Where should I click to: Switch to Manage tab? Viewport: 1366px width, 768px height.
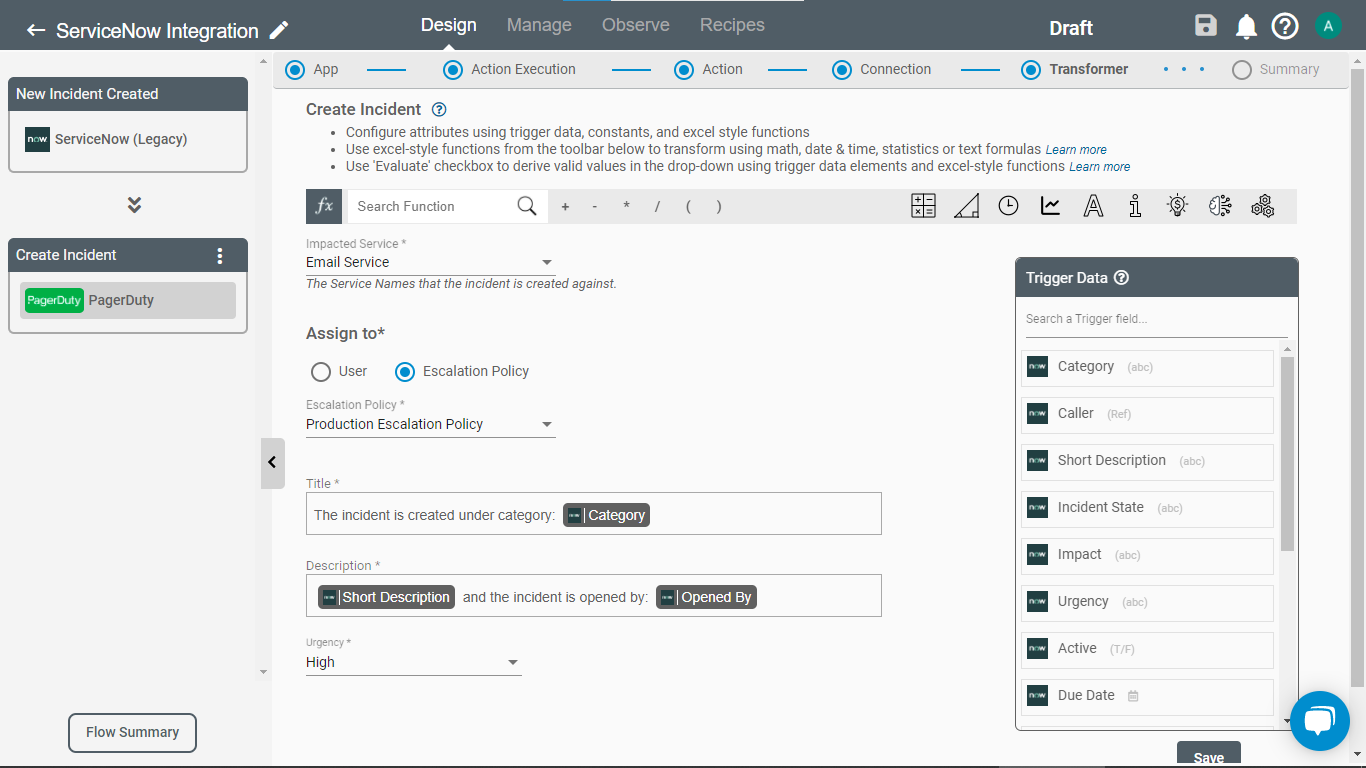tap(539, 25)
